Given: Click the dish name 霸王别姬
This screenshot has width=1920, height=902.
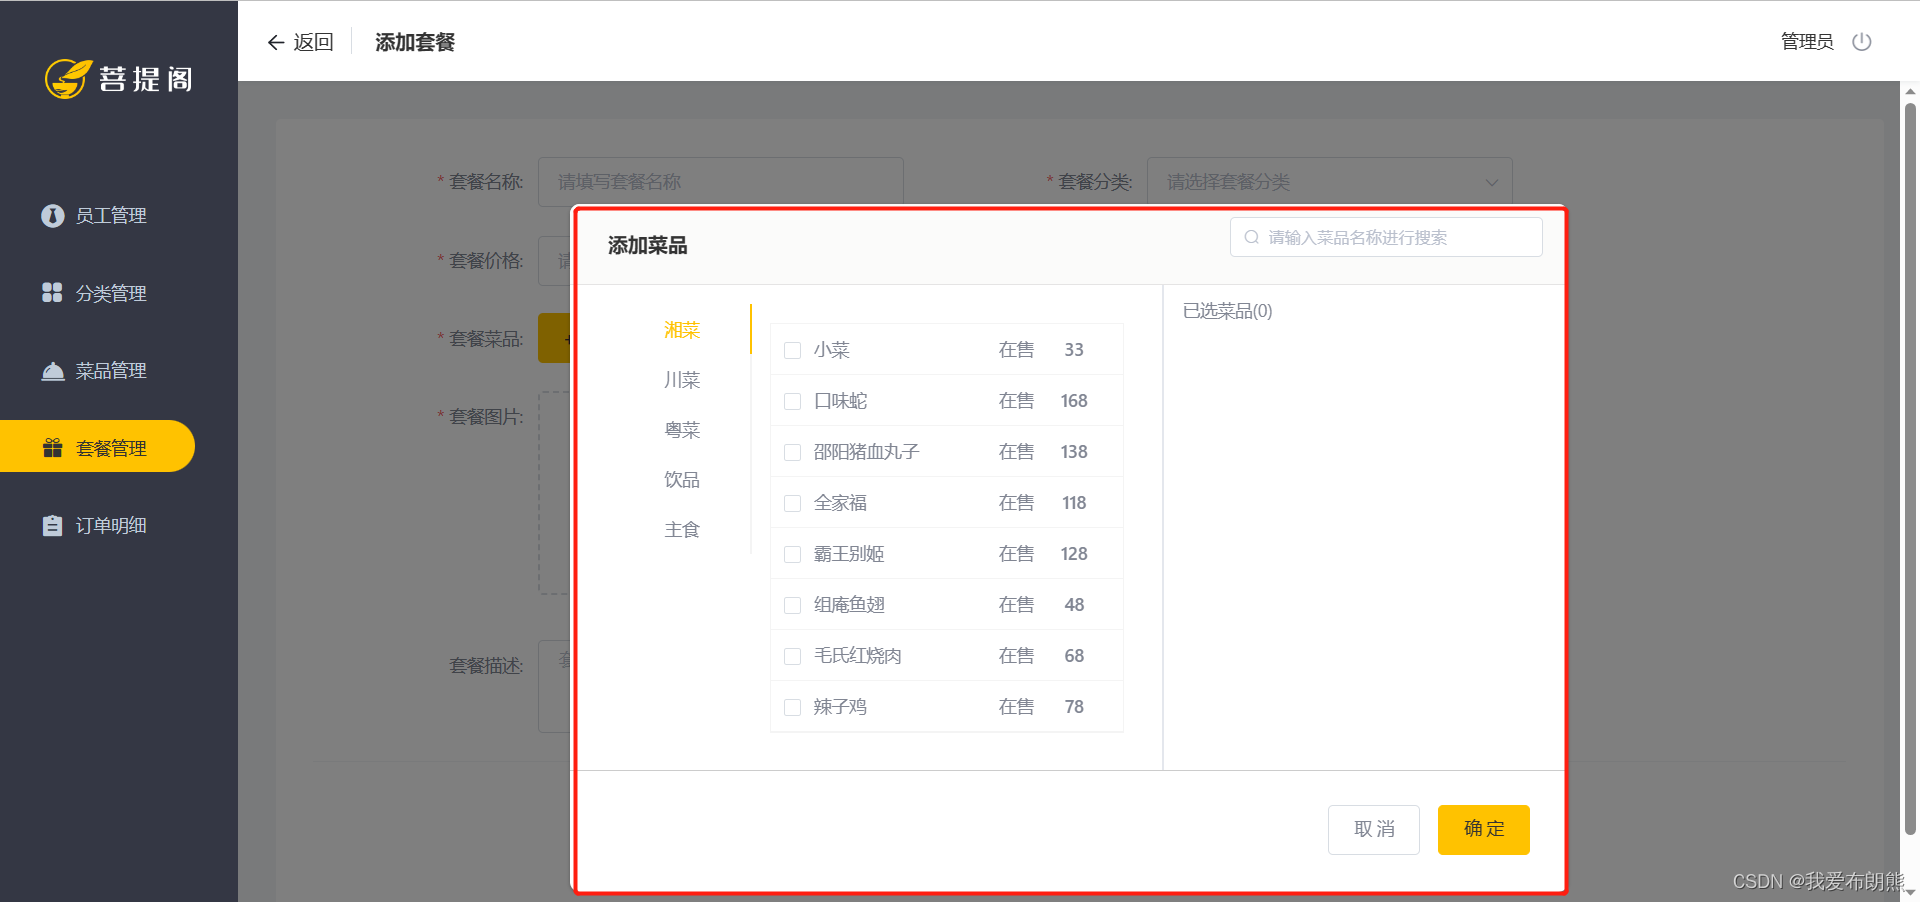Looking at the screenshot, I should tap(849, 554).
